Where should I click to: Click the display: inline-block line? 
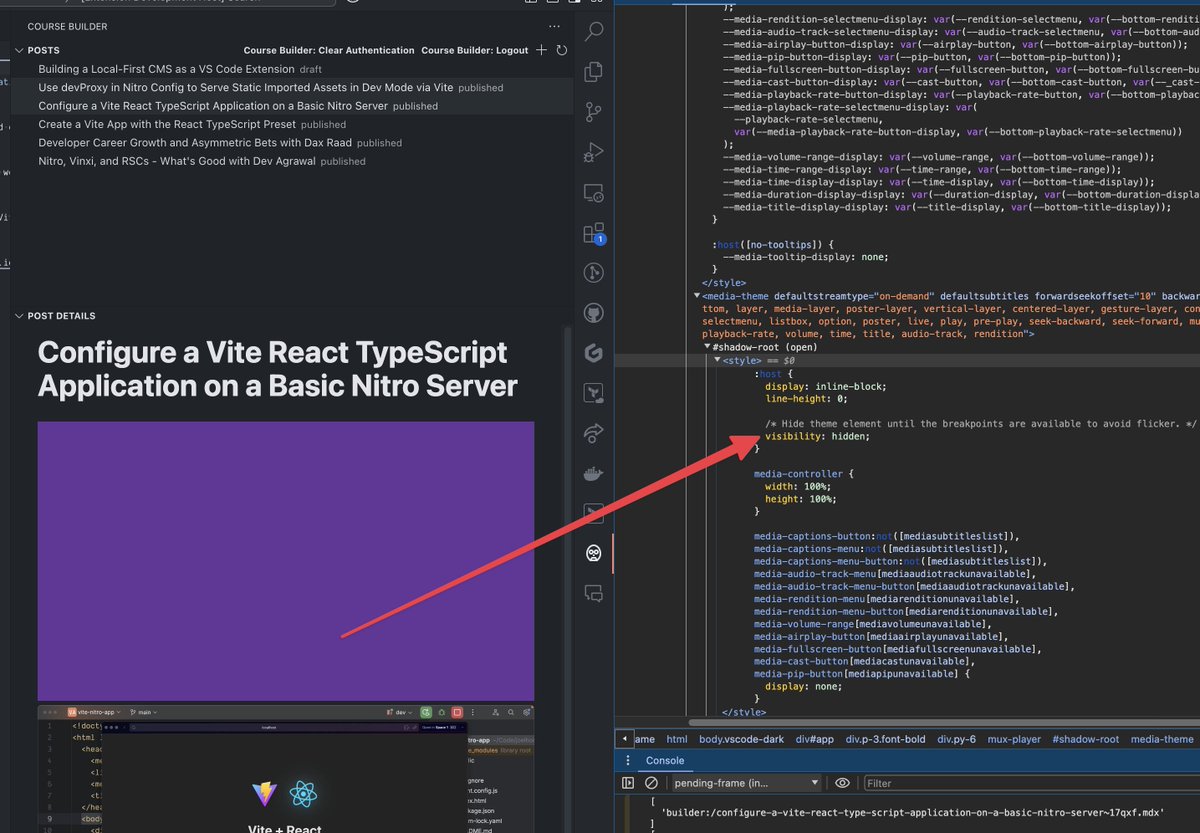825,386
